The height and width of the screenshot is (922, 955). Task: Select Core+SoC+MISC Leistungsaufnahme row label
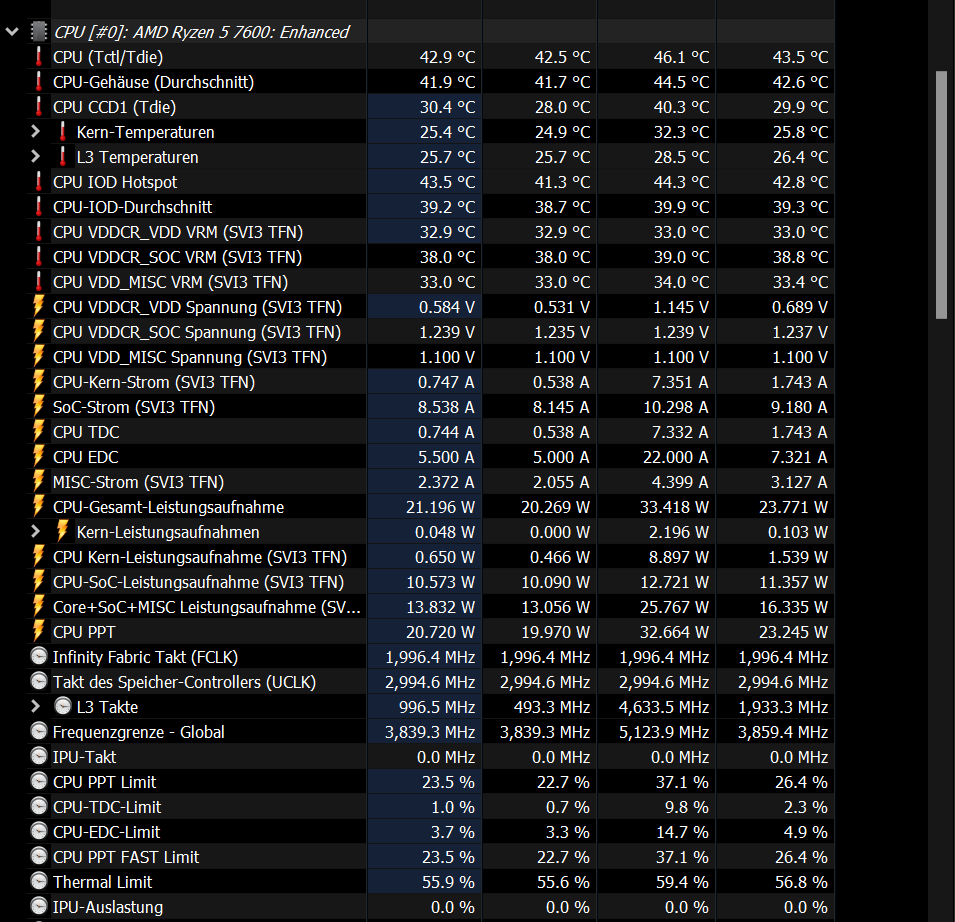point(206,607)
